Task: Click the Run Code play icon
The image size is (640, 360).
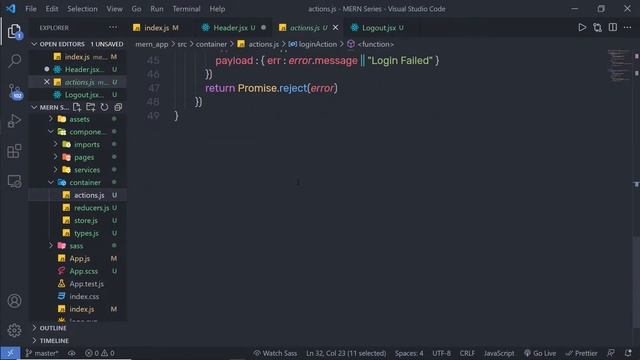Action: 582,27
